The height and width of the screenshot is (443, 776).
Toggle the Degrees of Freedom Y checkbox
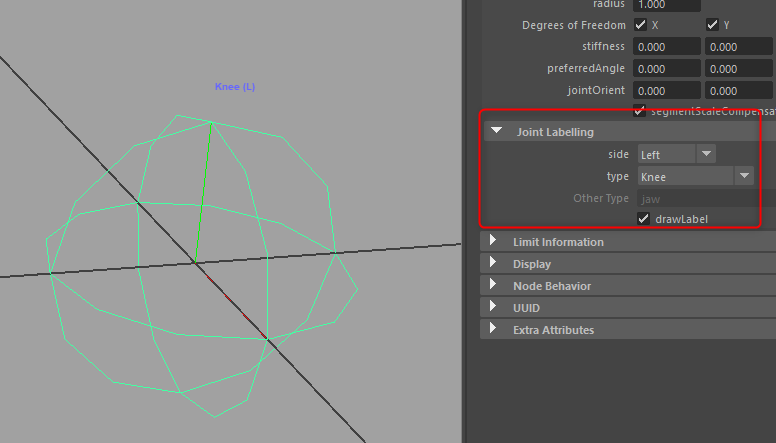click(x=713, y=25)
